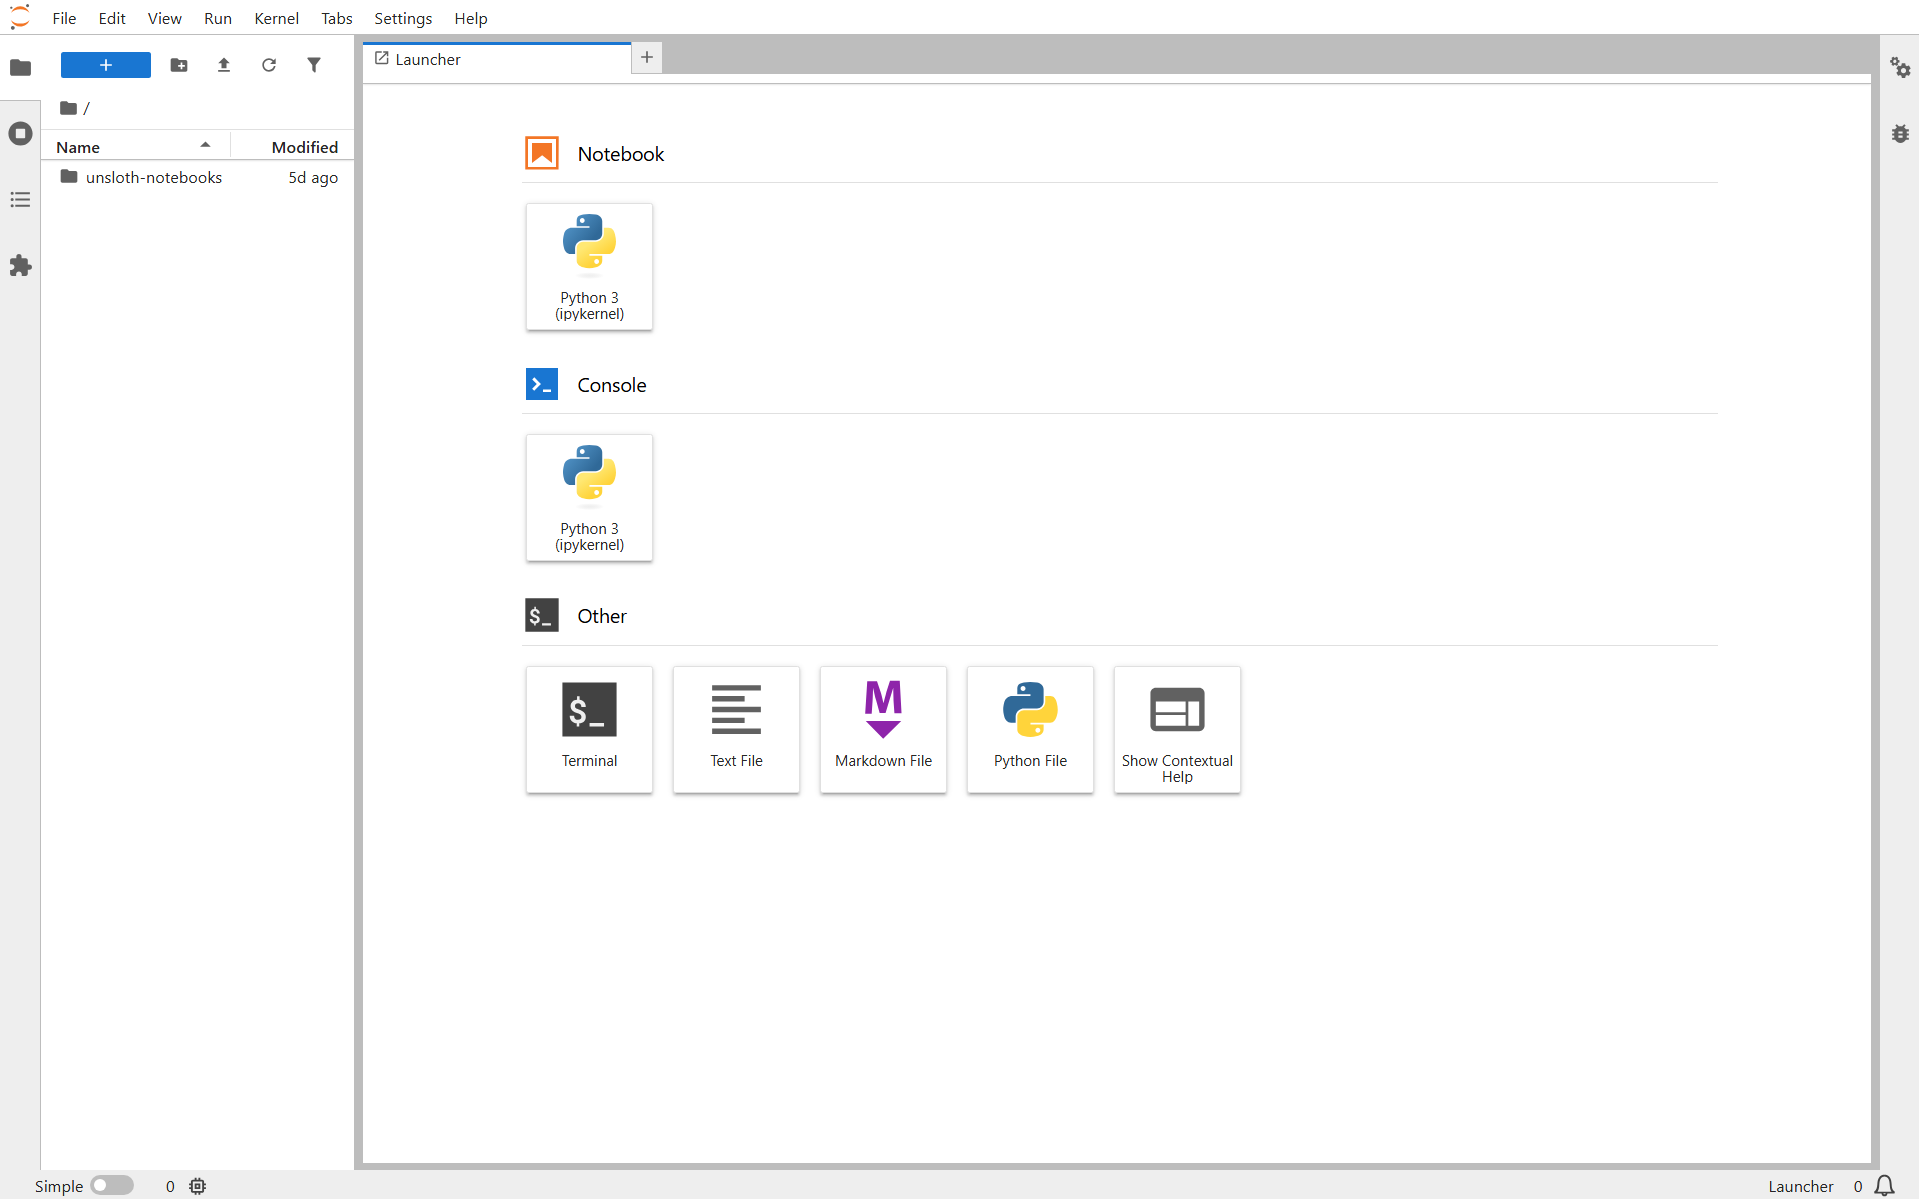1919x1199 pixels.
Task: Toggle Simple interface mode
Action: click(x=112, y=1185)
